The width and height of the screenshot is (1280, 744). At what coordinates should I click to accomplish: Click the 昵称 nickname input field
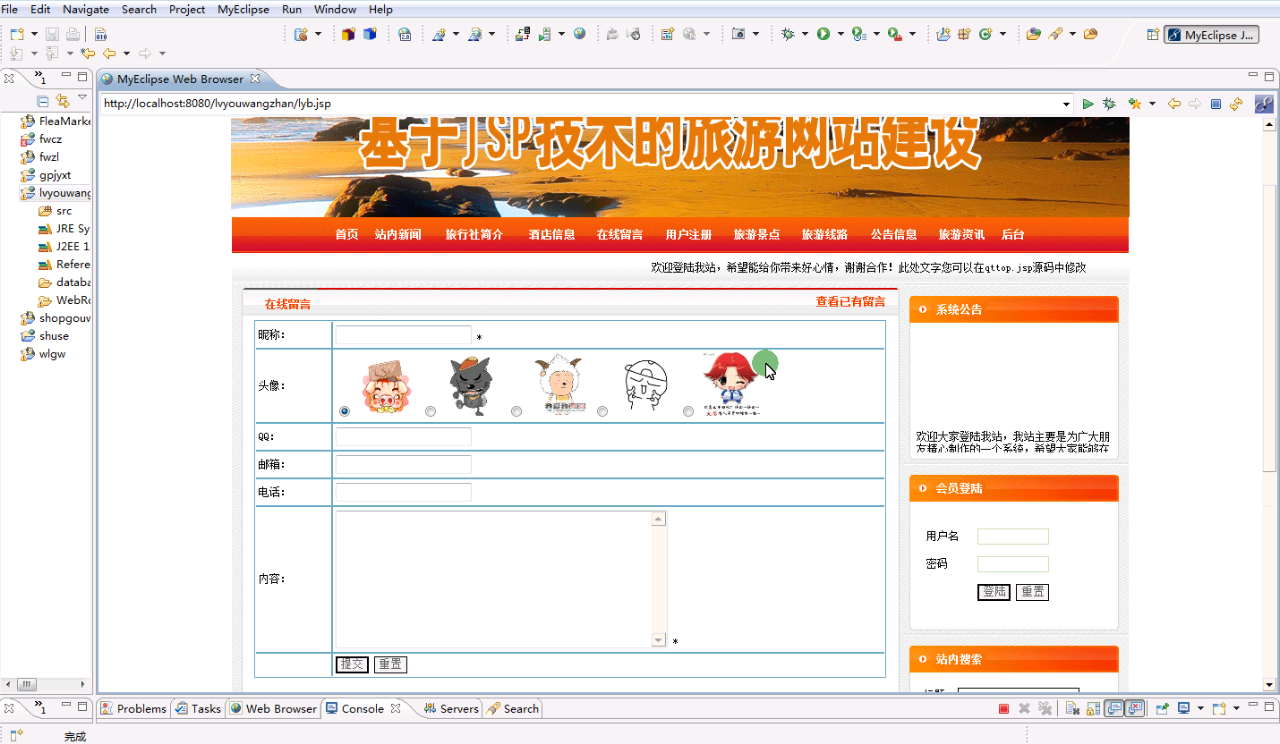tap(403, 336)
